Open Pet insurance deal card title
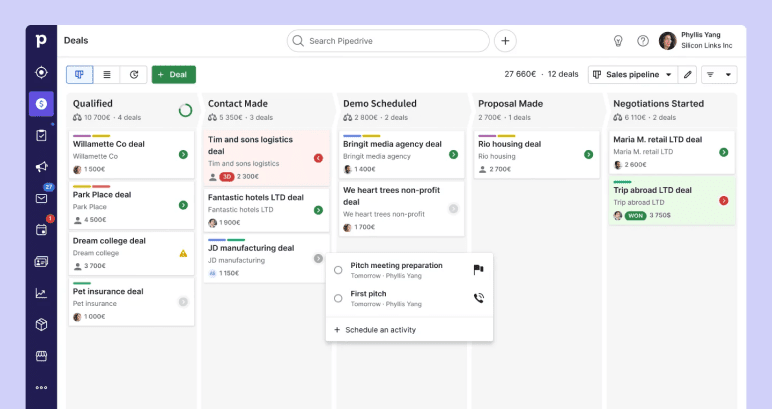Screen dimensions: 772x409 pyautogui.click(x=108, y=291)
